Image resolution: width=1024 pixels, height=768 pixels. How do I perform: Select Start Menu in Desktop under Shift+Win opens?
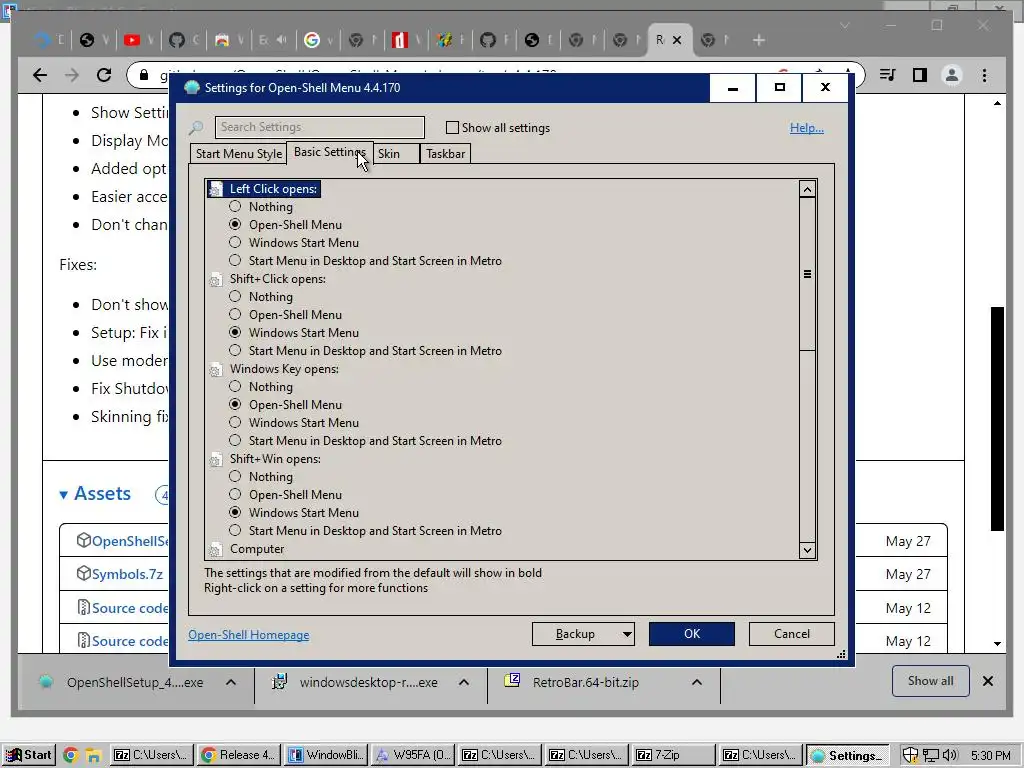point(235,530)
